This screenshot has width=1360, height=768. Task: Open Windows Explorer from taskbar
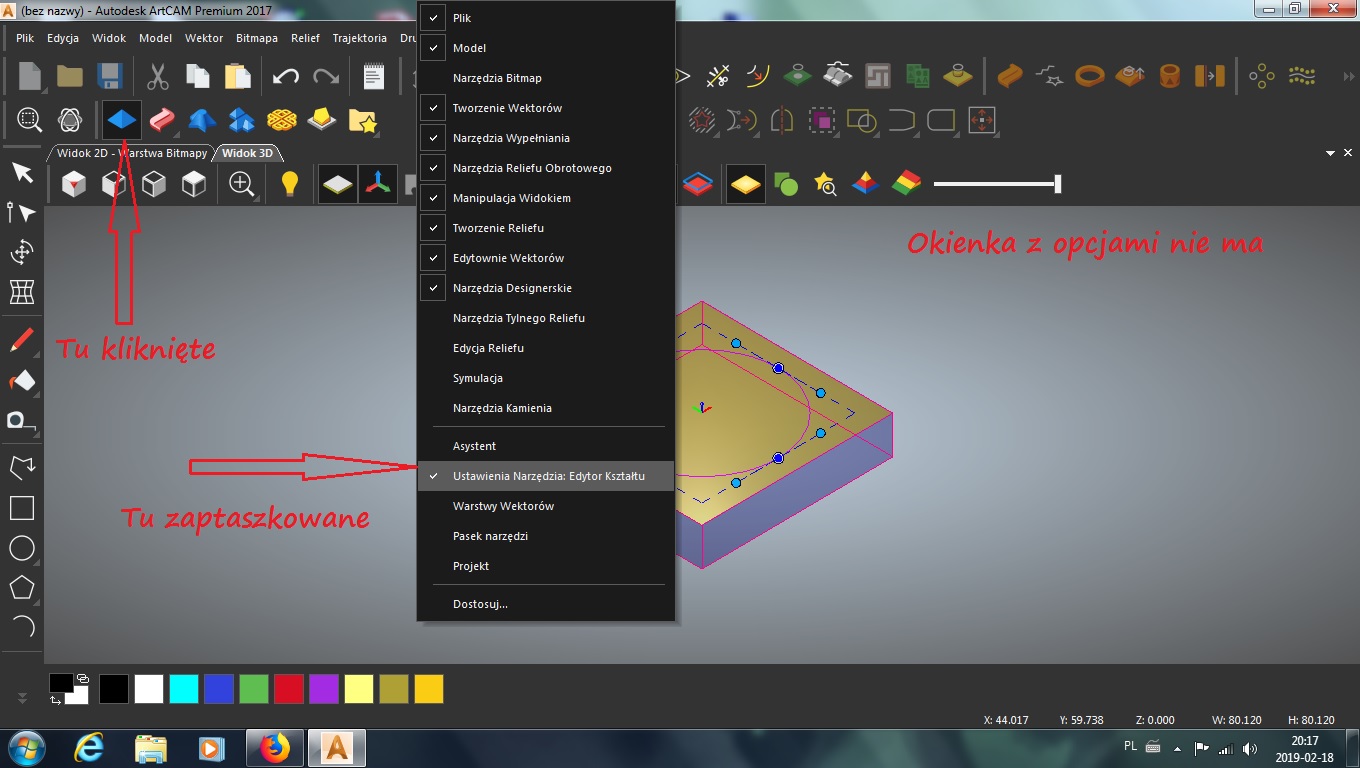click(x=151, y=748)
